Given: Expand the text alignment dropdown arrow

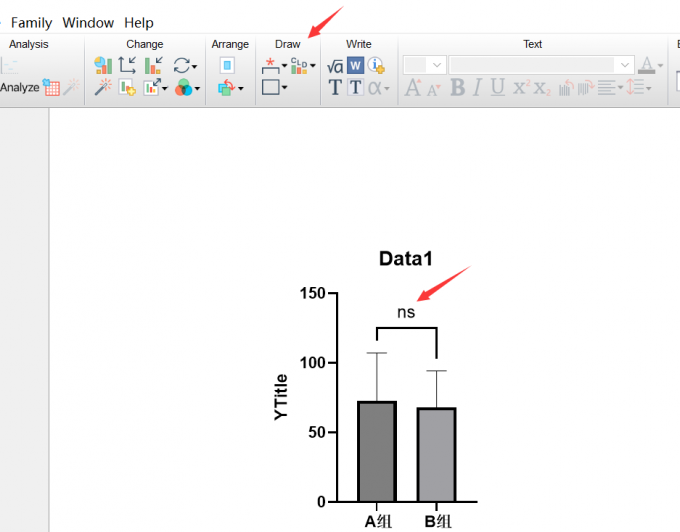Looking at the screenshot, I should 620,88.
